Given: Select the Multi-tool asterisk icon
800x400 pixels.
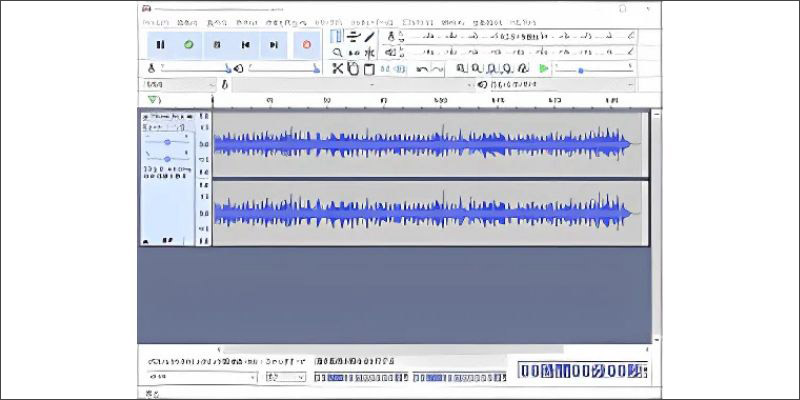Looking at the screenshot, I should click(369, 53).
